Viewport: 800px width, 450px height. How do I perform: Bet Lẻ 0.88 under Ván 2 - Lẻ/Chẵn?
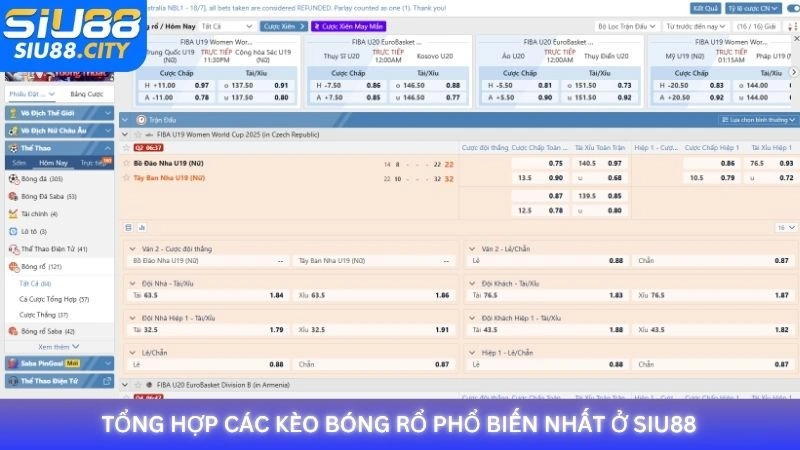click(548, 261)
